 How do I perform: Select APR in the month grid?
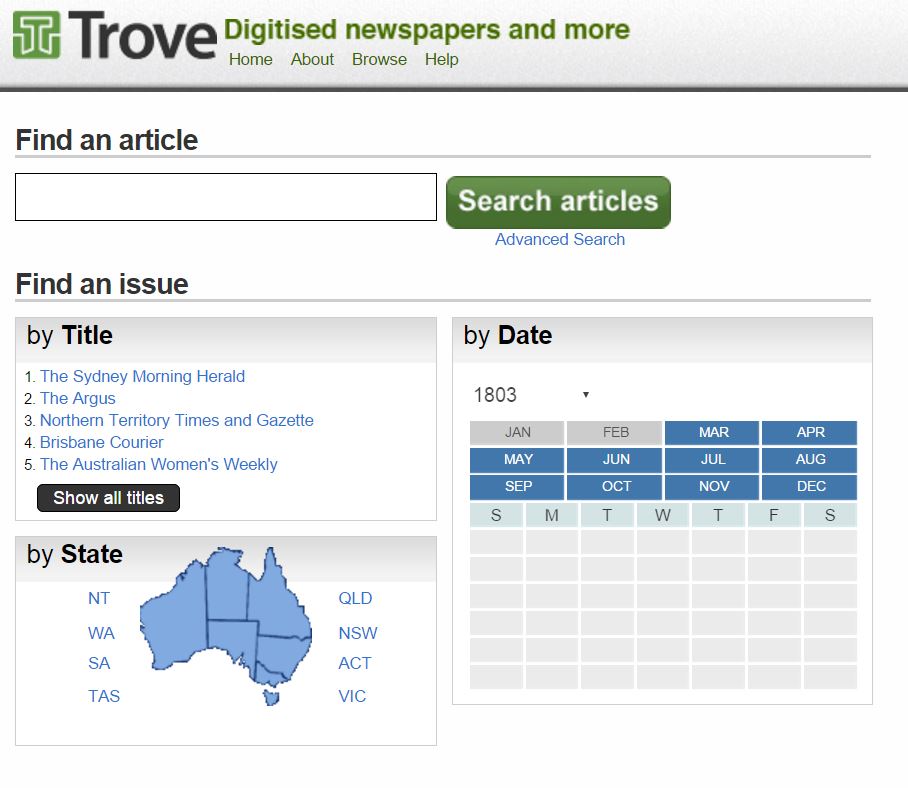[x=810, y=431]
